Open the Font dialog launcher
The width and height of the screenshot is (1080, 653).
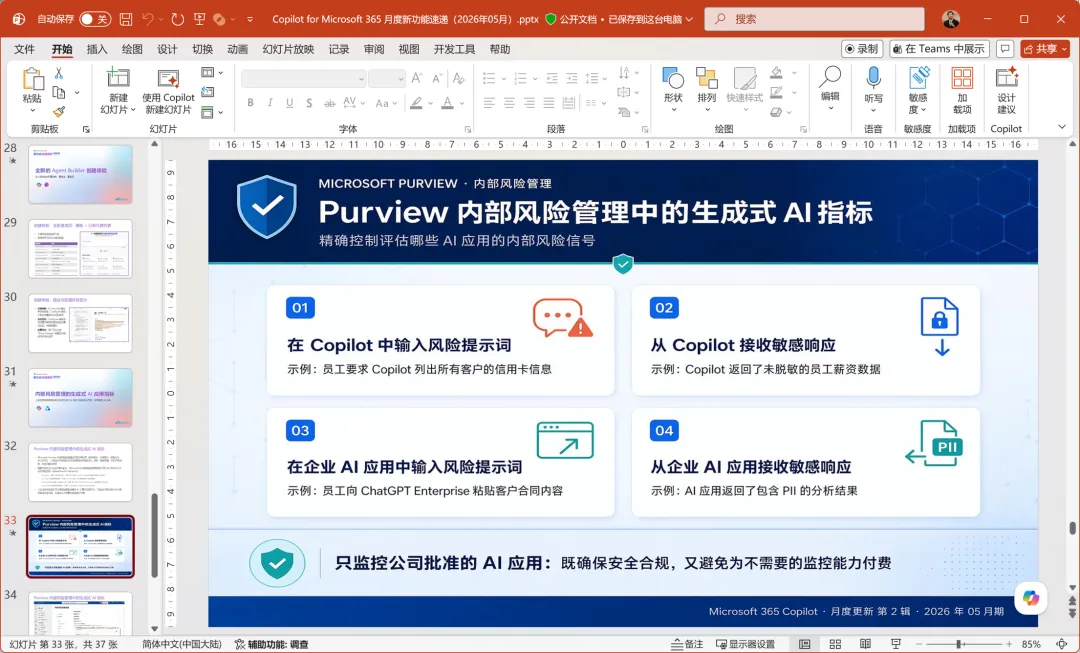468,129
